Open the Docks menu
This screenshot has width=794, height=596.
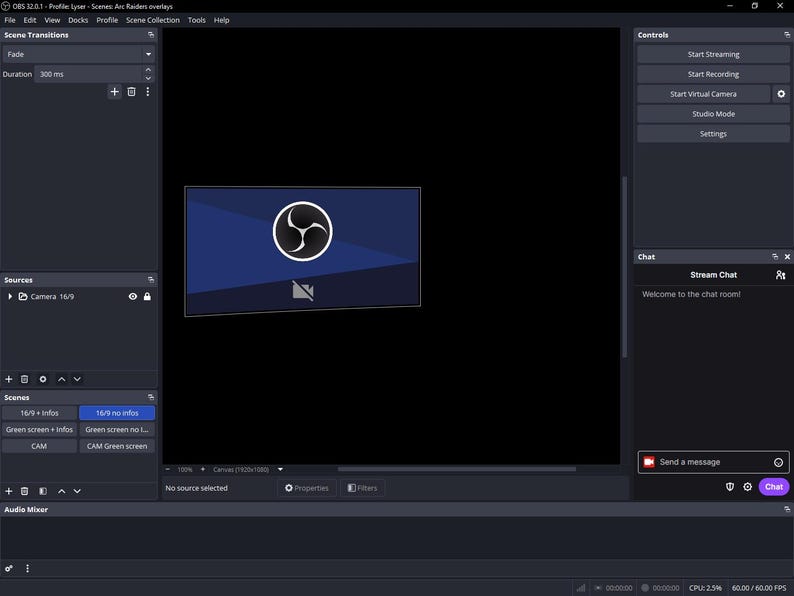click(x=78, y=20)
